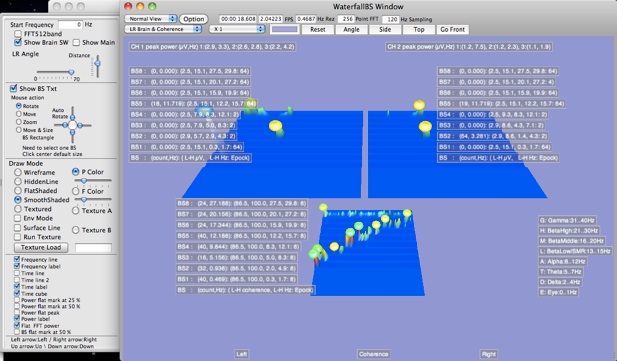Toggle the Show BS Txt checkbox

13,88
